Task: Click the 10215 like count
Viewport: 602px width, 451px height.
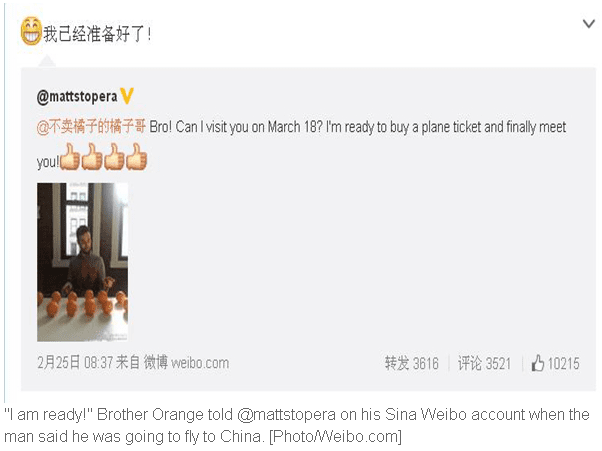Action: [x=563, y=363]
